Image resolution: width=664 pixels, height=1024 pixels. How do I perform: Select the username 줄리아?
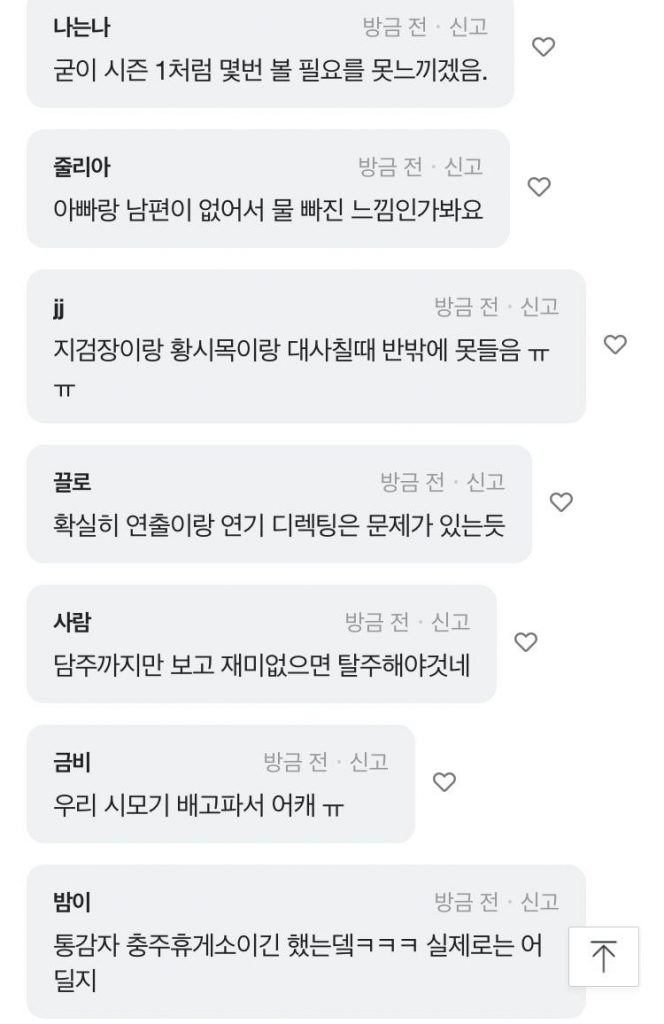coord(81,167)
